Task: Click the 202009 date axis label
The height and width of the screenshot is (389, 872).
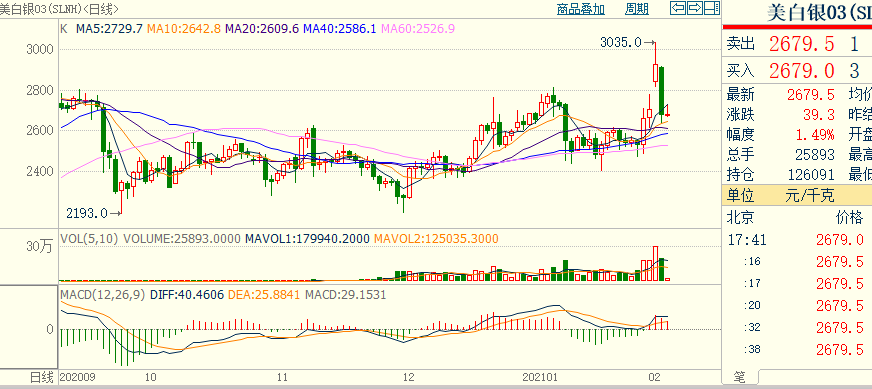Action: pos(77,377)
